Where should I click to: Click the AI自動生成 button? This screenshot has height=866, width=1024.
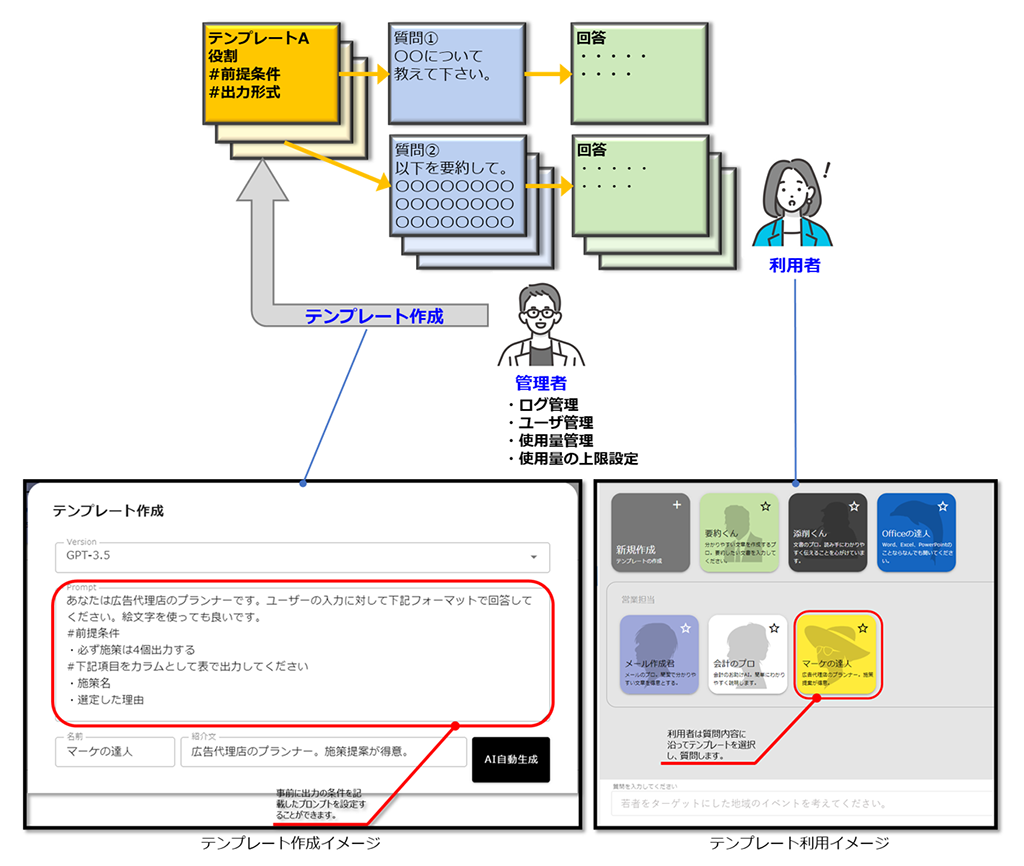coord(511,760)
